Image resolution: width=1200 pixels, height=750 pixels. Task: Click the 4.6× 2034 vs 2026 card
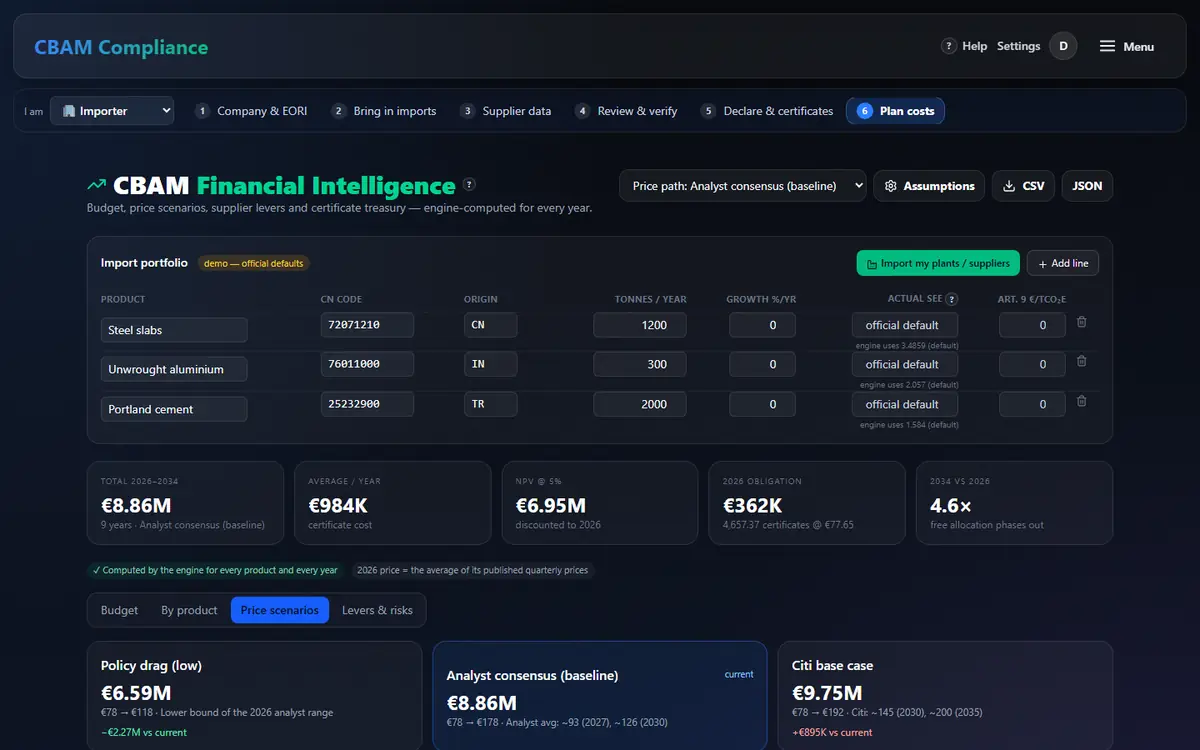point(1014,503)
